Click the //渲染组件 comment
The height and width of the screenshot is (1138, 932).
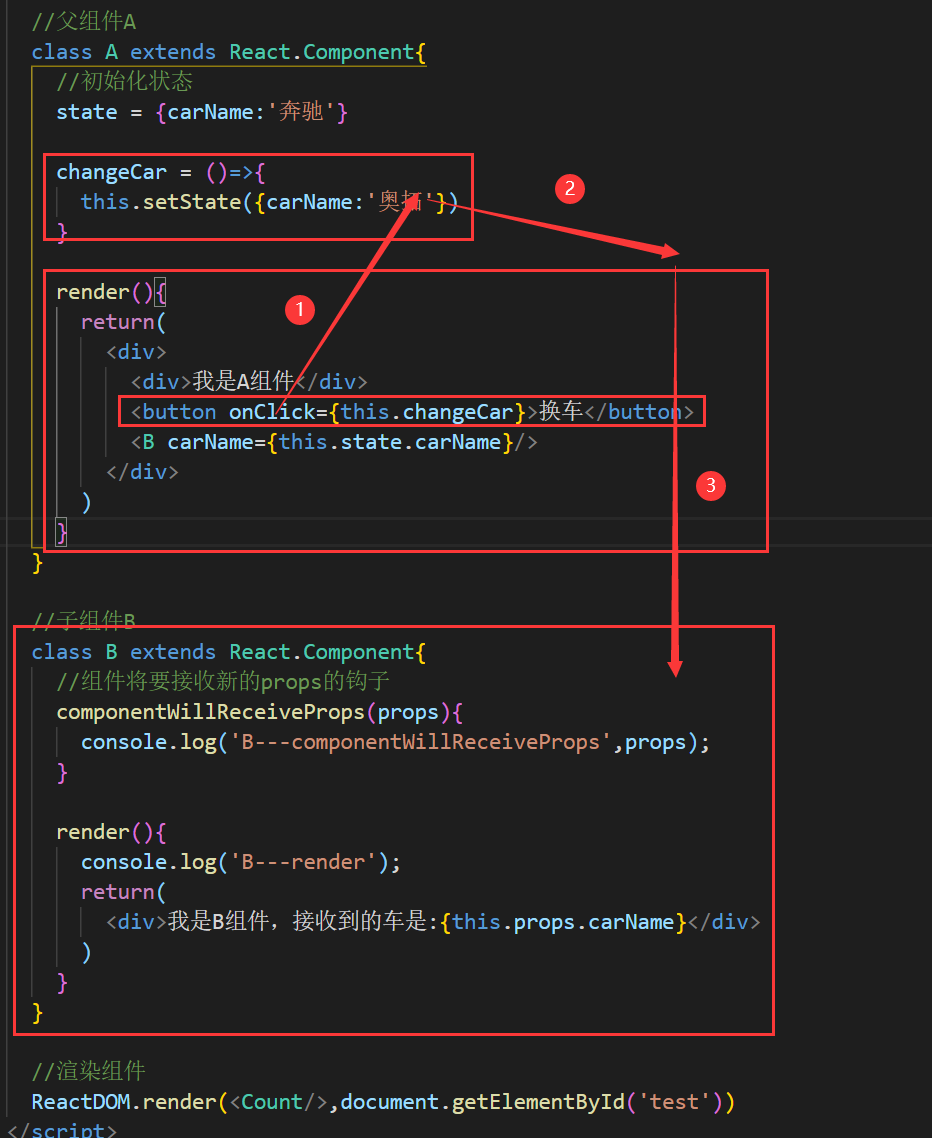tap(88, 1072)
